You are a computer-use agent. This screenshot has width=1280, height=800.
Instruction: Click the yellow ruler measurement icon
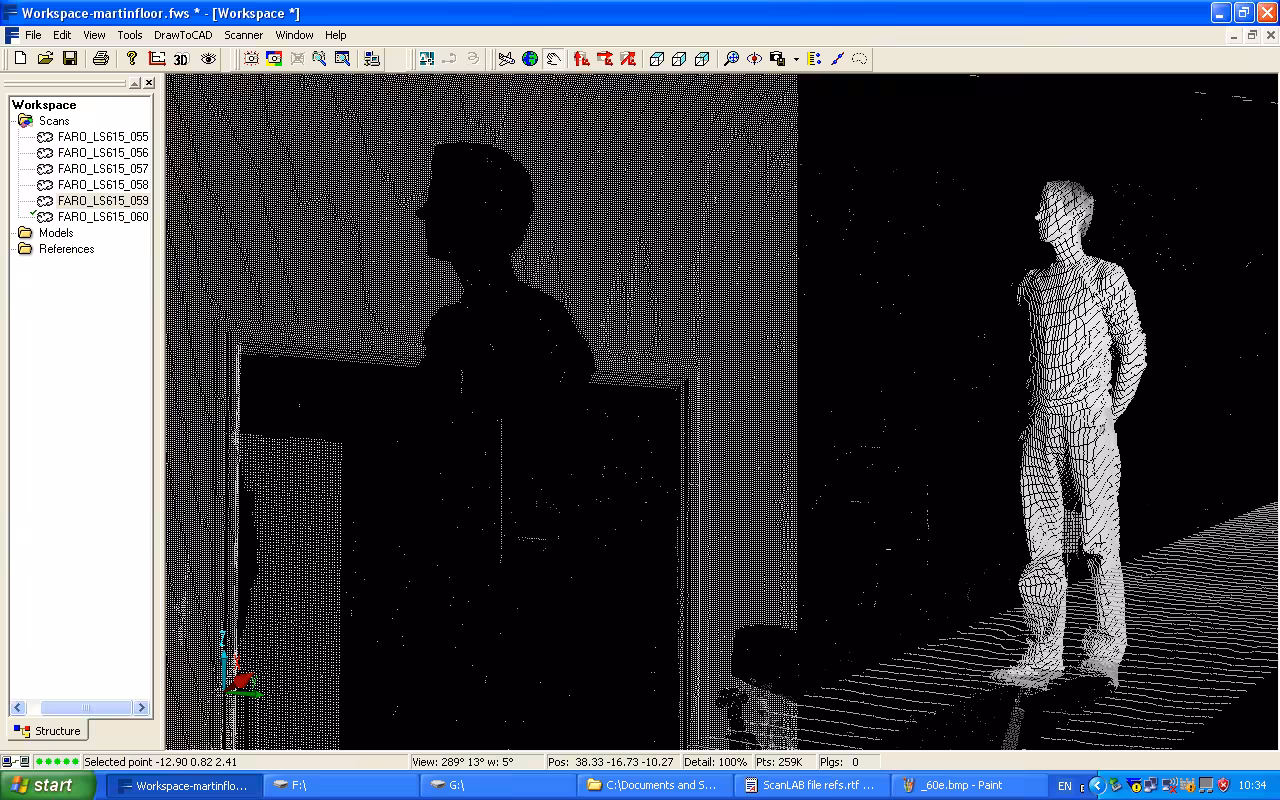[814, 59]
